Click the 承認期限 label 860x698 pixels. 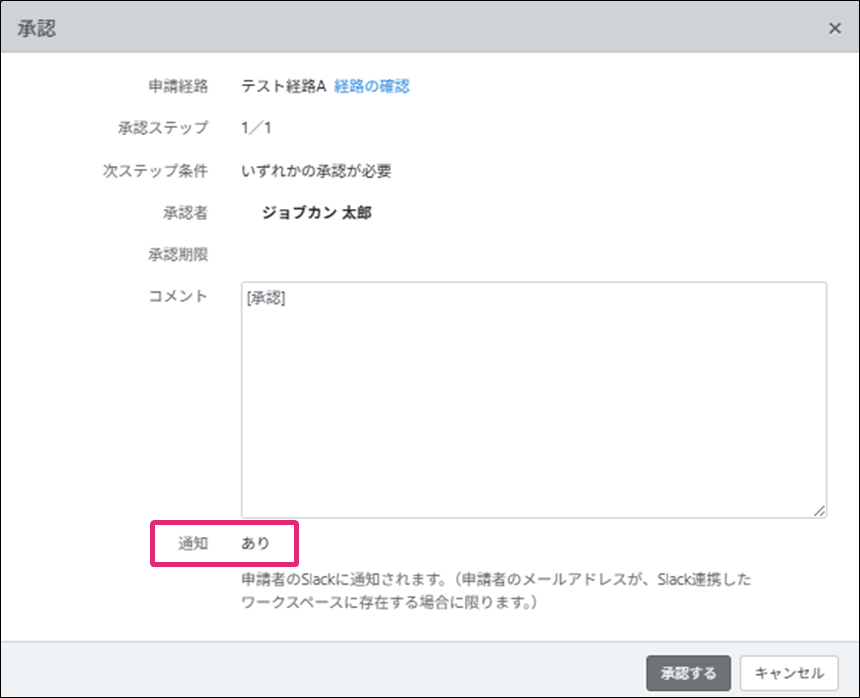click(x=178, y=255)
